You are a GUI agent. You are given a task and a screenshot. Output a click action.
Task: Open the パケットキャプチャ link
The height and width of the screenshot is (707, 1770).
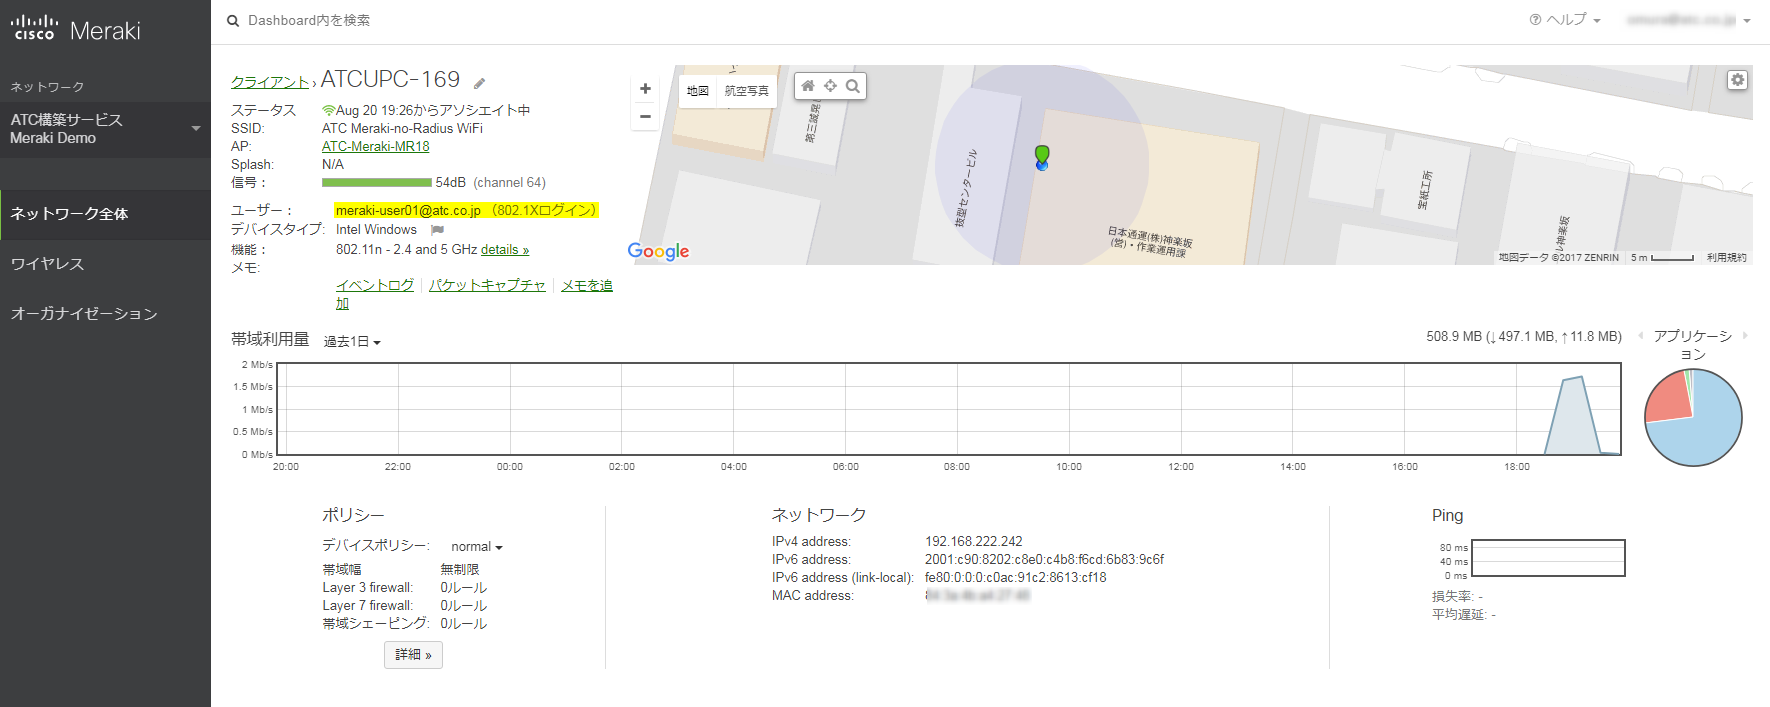(487, 286)
